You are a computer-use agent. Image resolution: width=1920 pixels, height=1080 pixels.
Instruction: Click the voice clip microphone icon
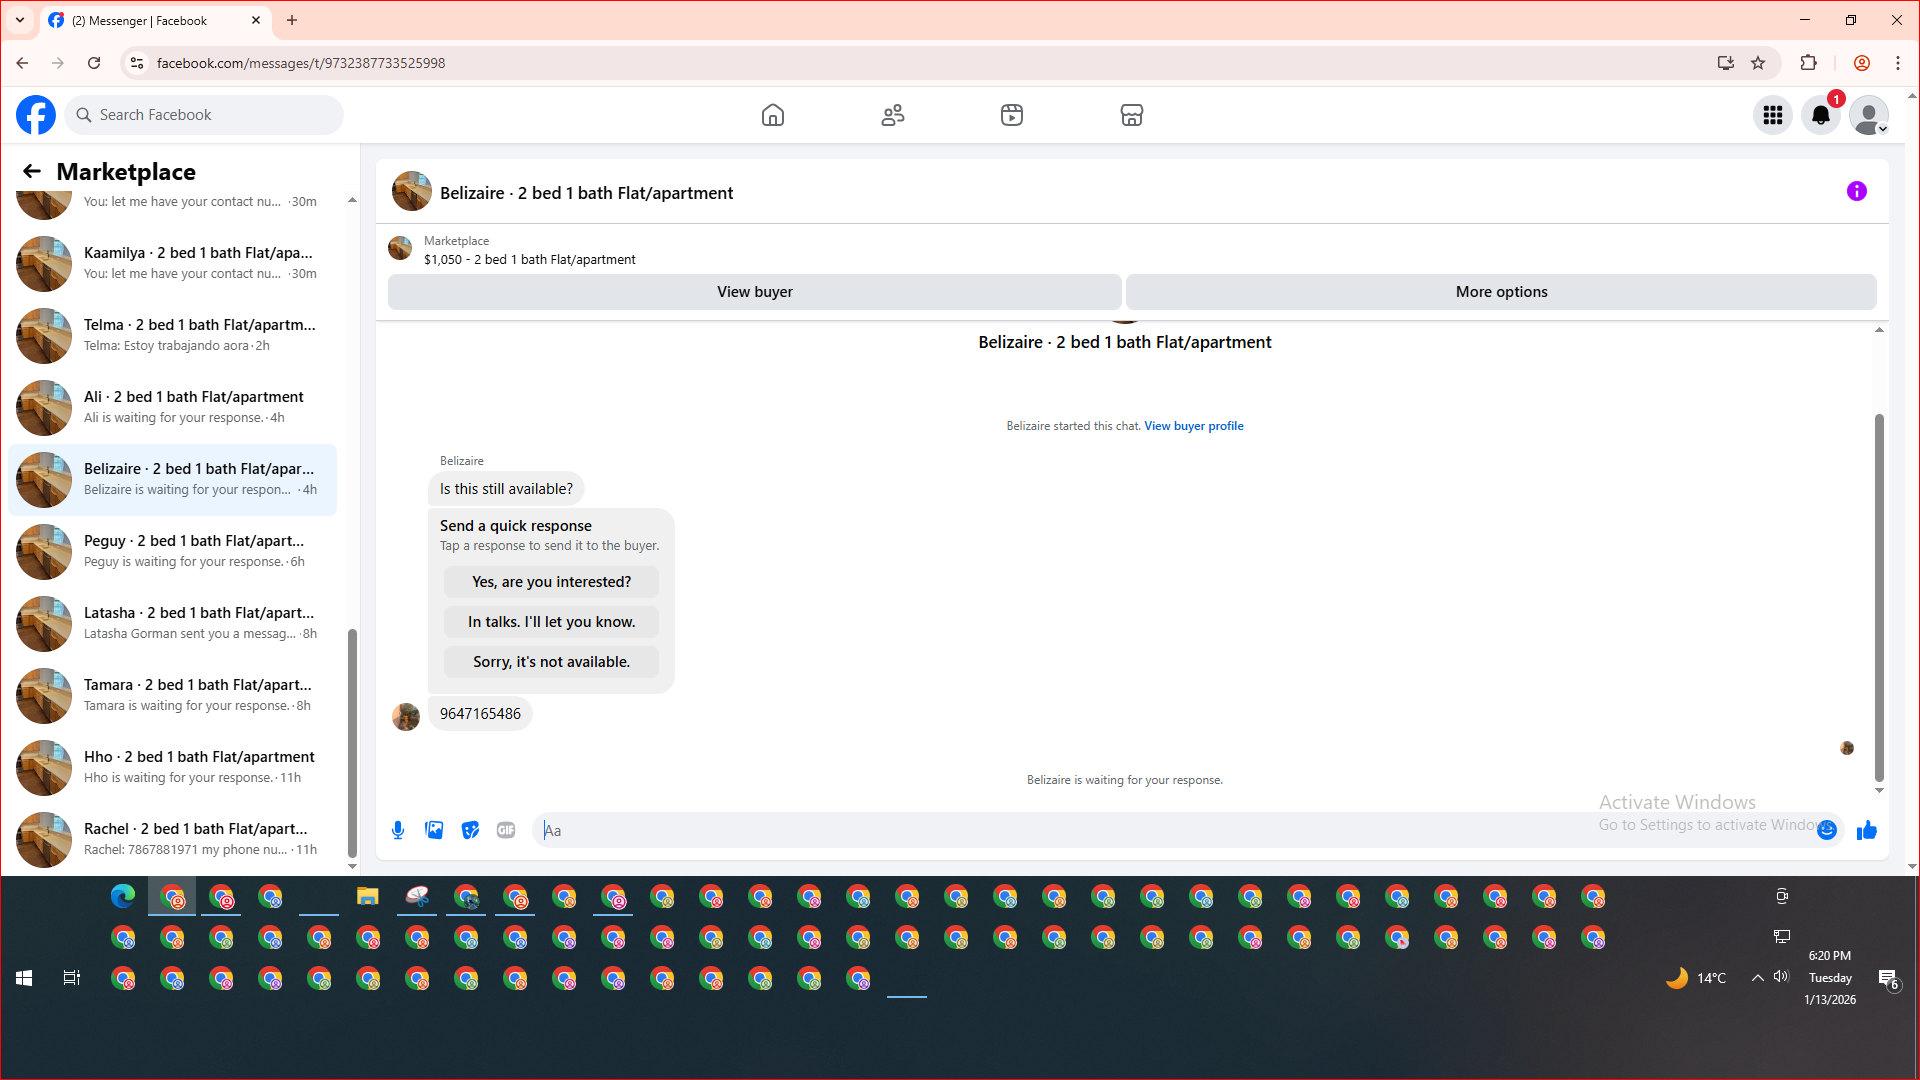pyautogui.click(x=398, y=830)
